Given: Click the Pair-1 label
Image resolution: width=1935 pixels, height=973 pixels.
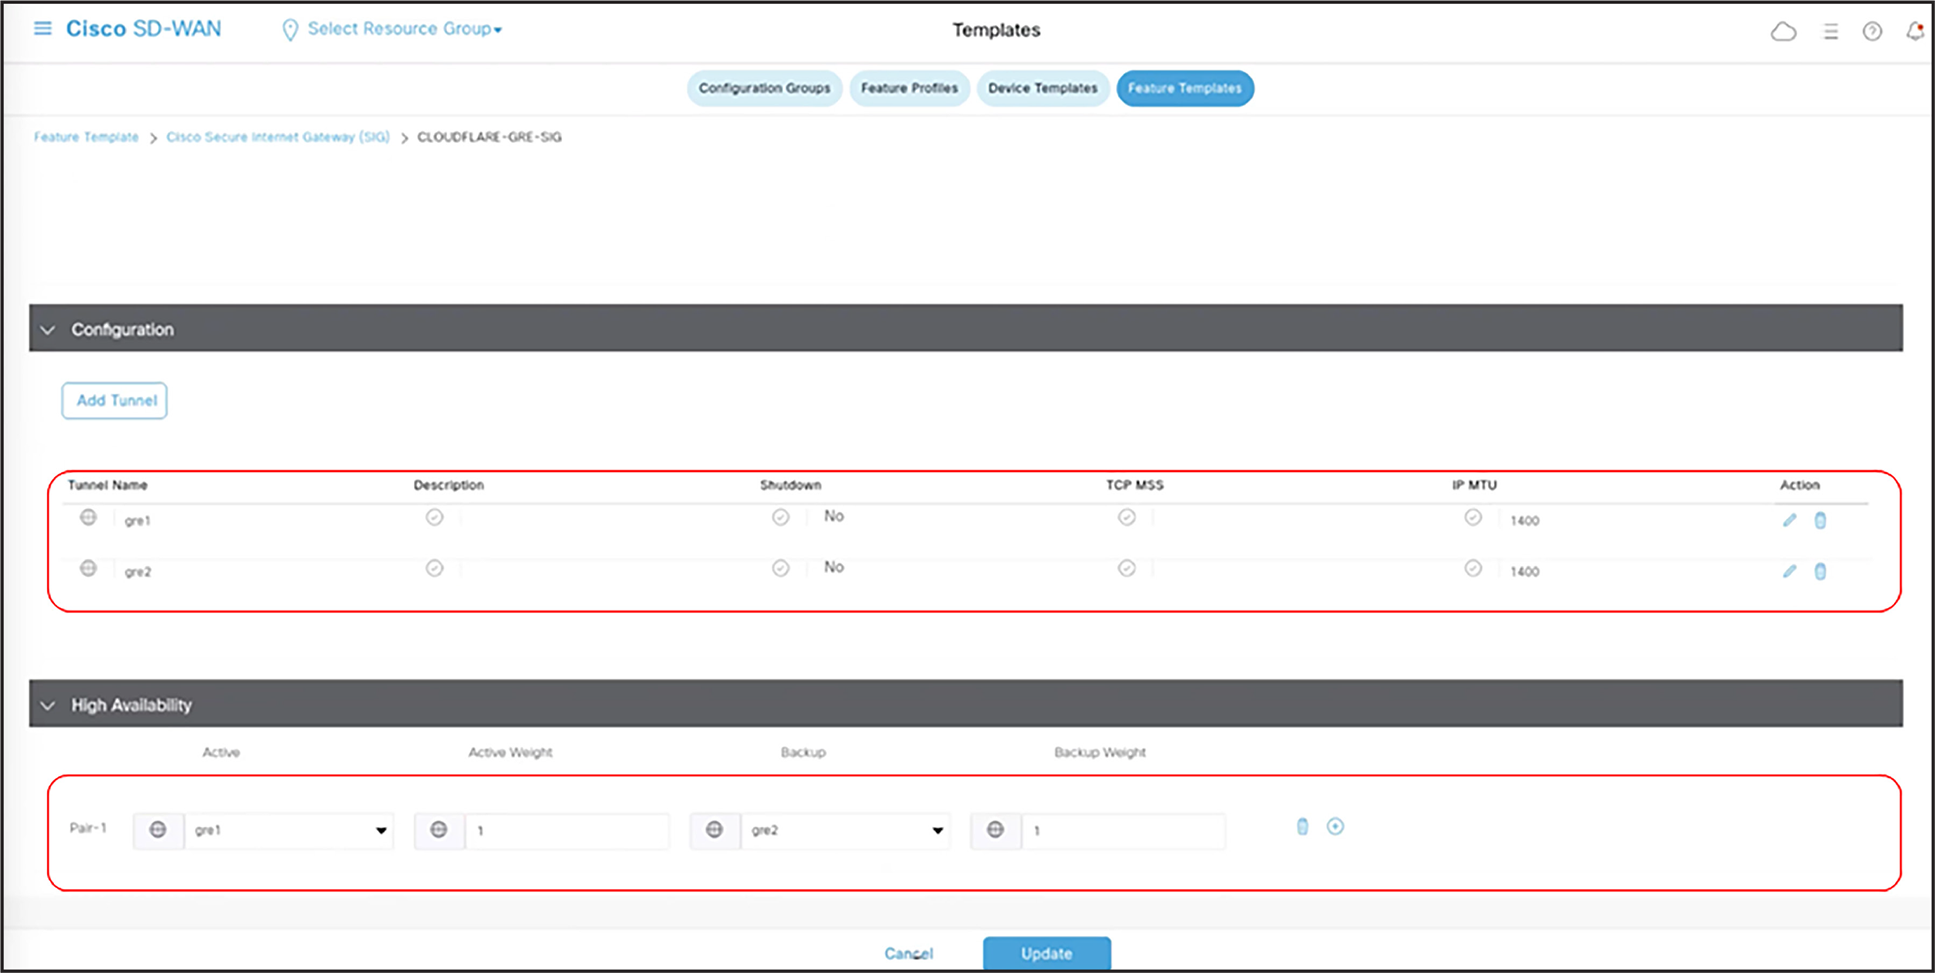Looking at the screenshot, I should 88,828.
